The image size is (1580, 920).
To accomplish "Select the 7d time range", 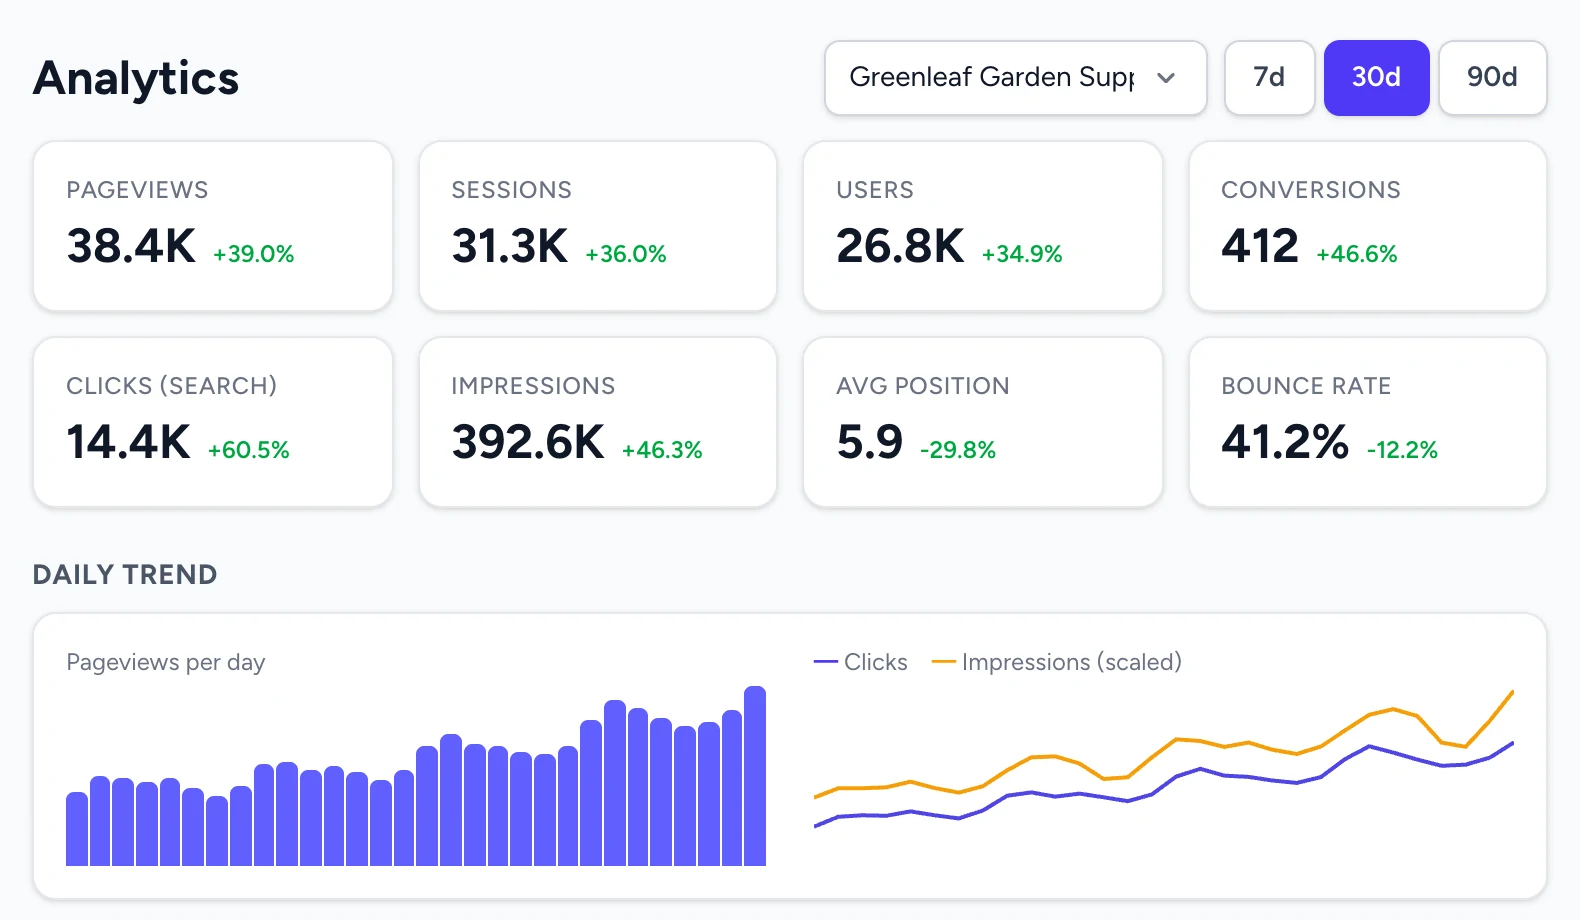I will (x=1269, y=78).
